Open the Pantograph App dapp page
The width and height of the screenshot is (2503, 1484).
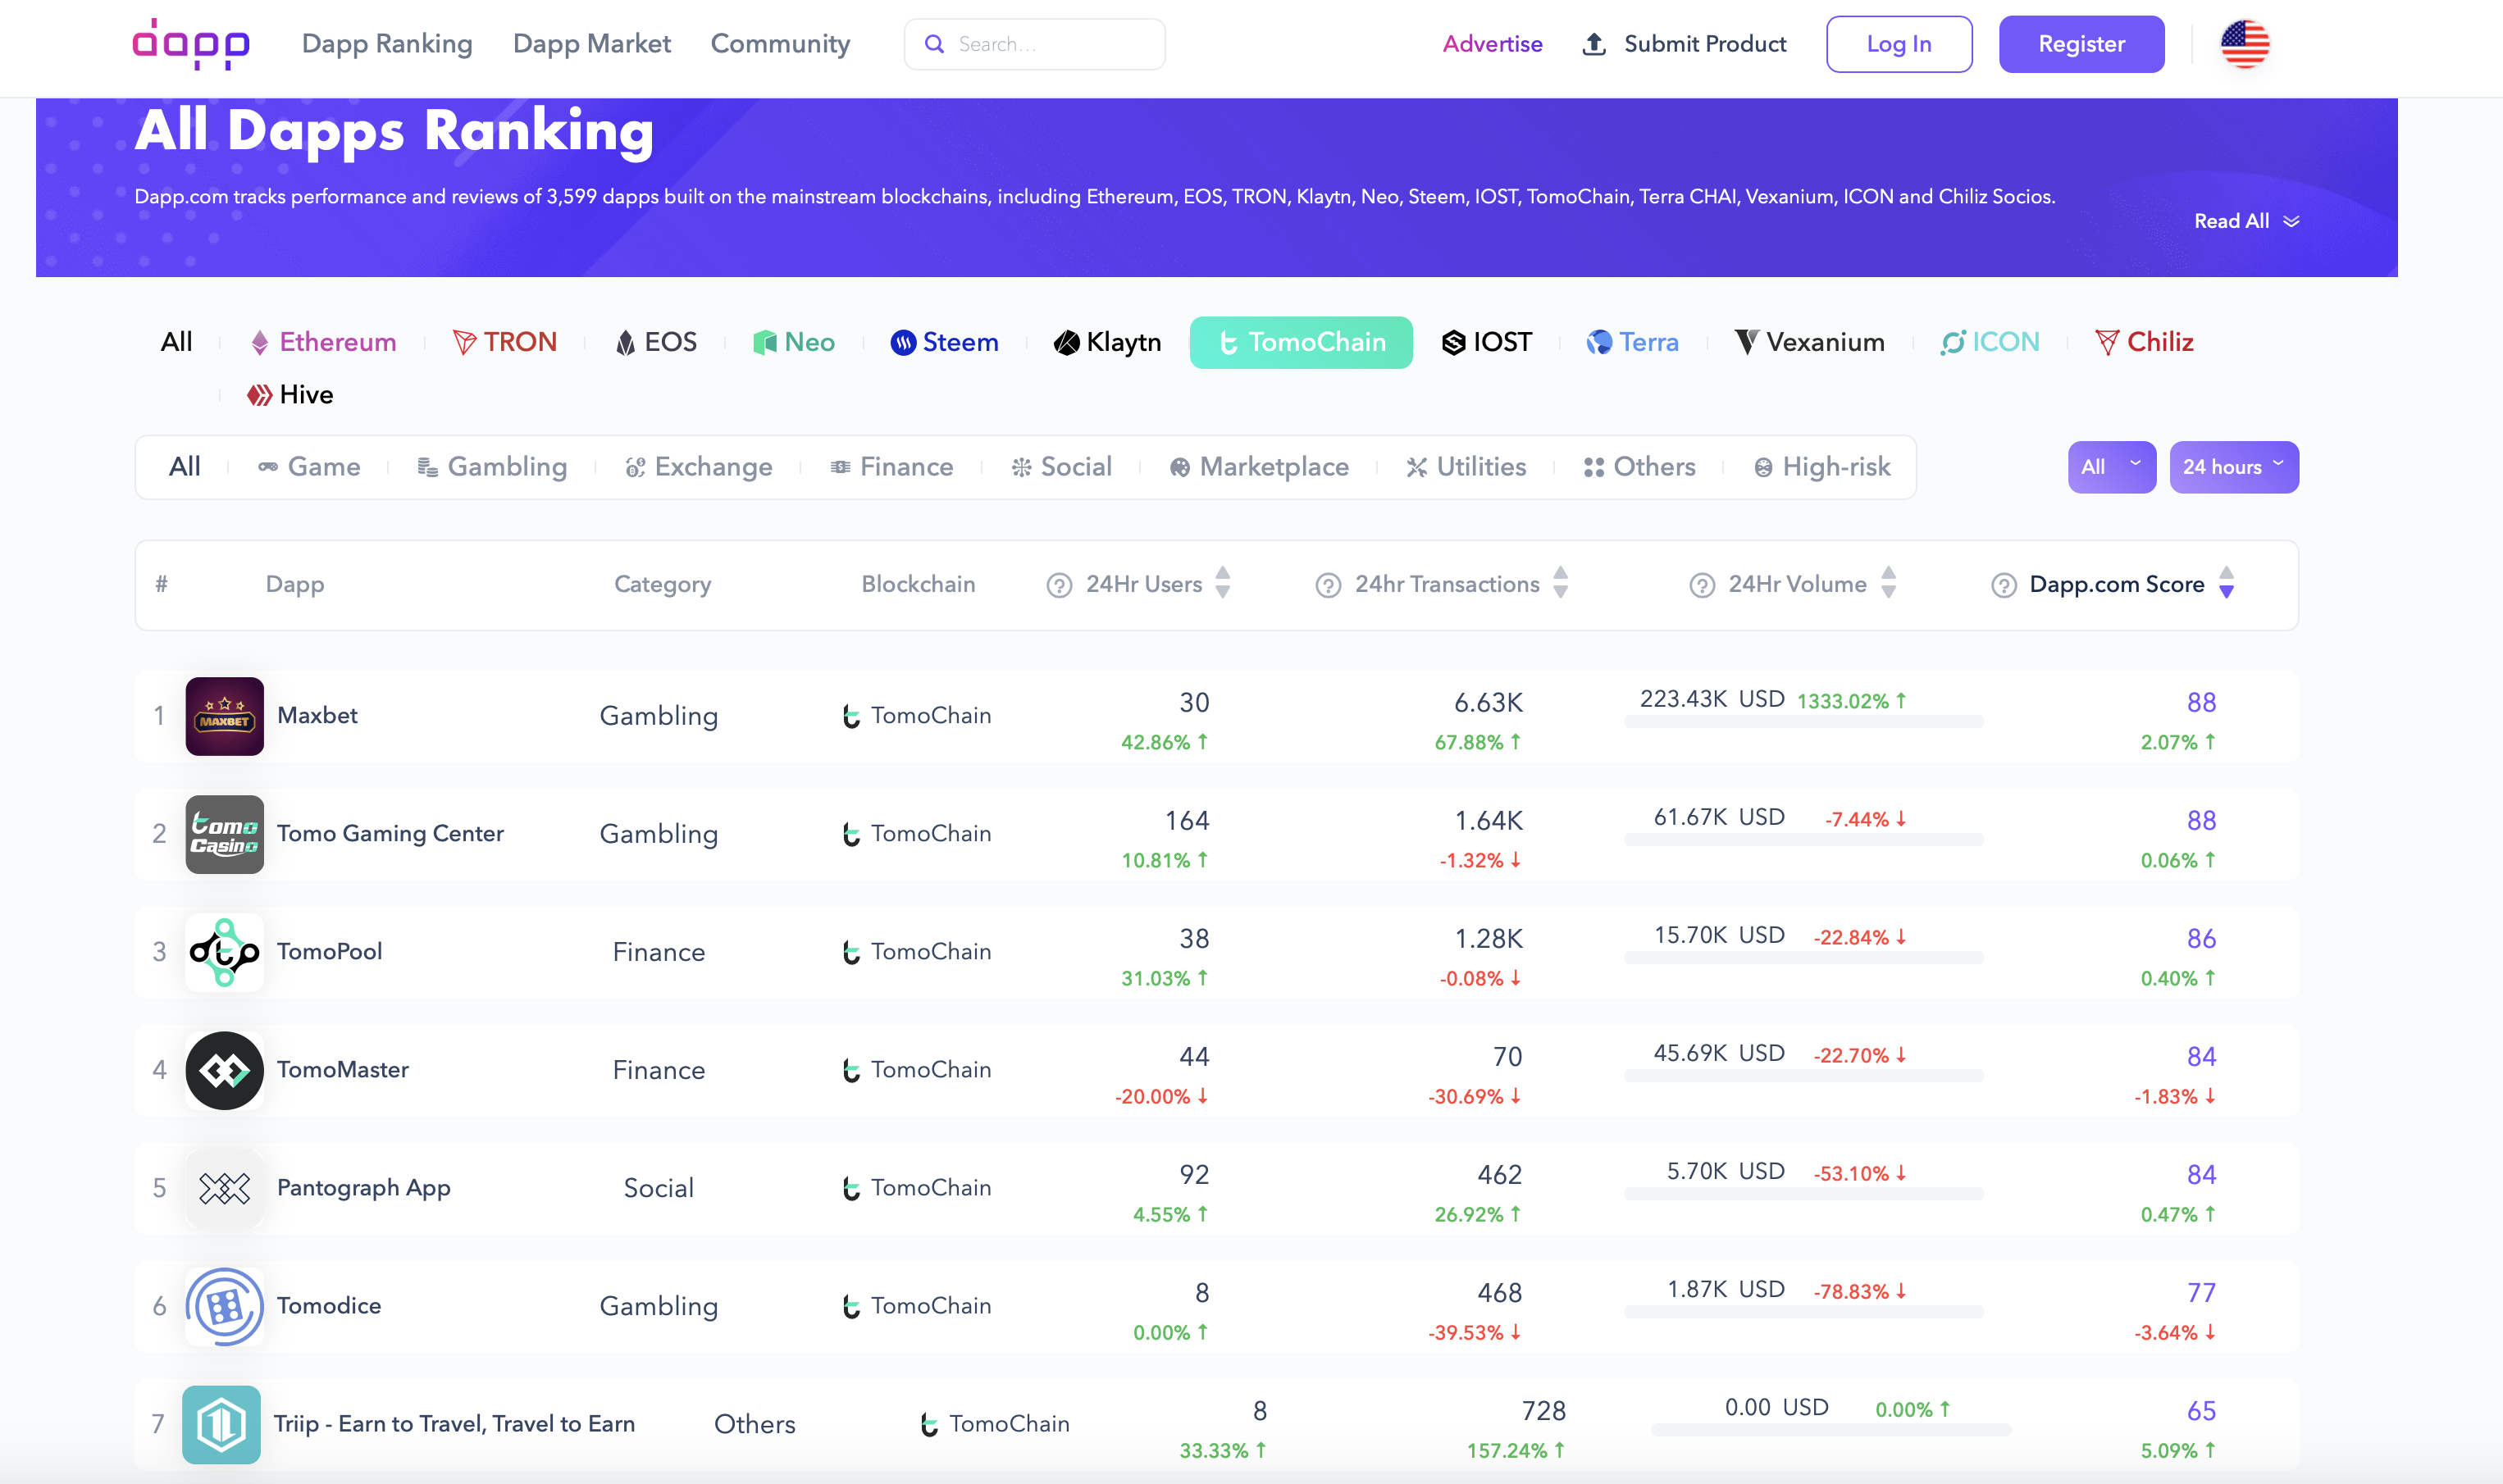pyautogui.click(x=364, y=1188)
